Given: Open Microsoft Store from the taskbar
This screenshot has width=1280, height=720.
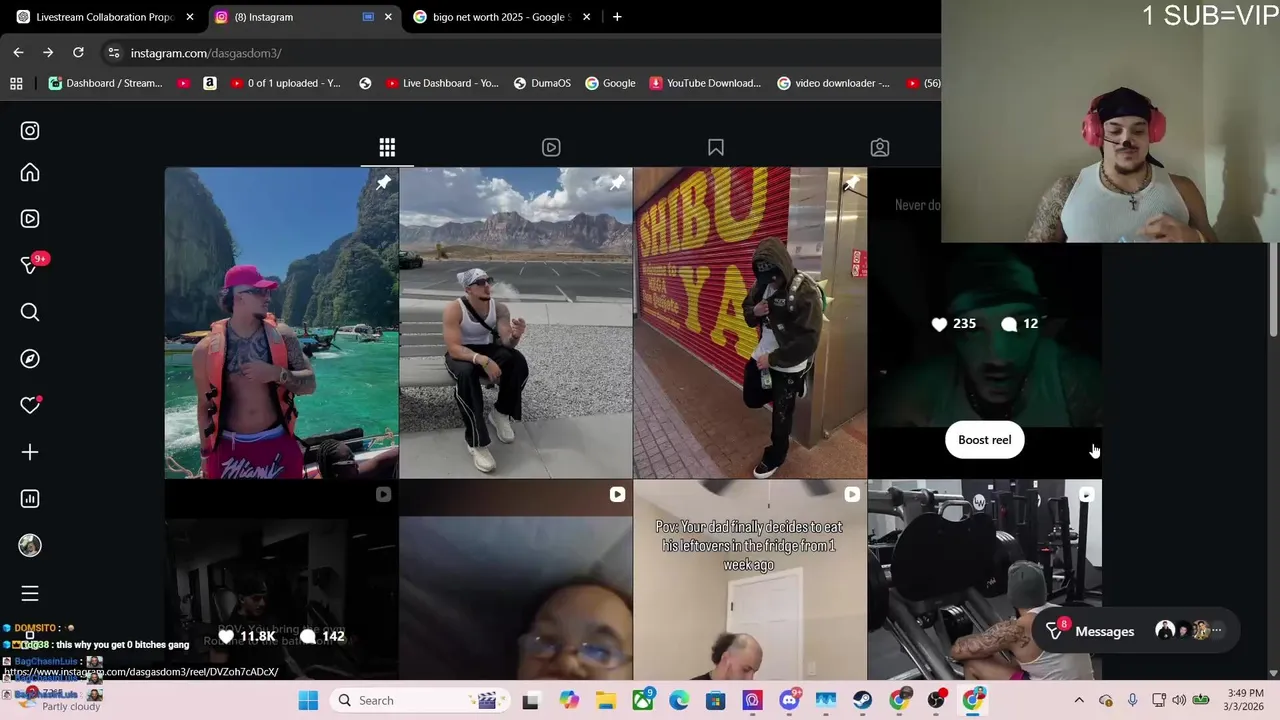Looking at the screenshot, I should pyautogui.click(x=715, y=700).
